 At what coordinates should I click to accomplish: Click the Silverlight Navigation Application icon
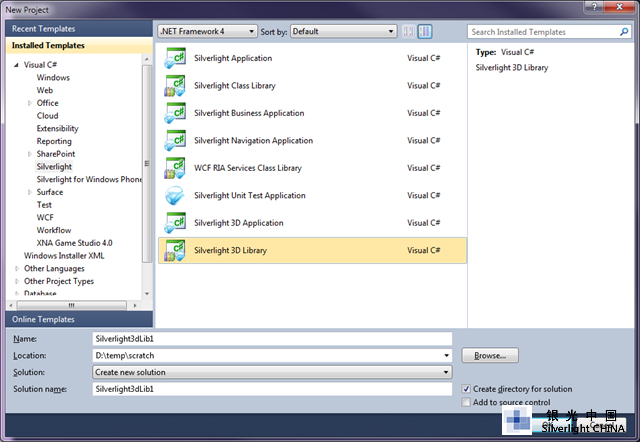[x=175, y=140]
